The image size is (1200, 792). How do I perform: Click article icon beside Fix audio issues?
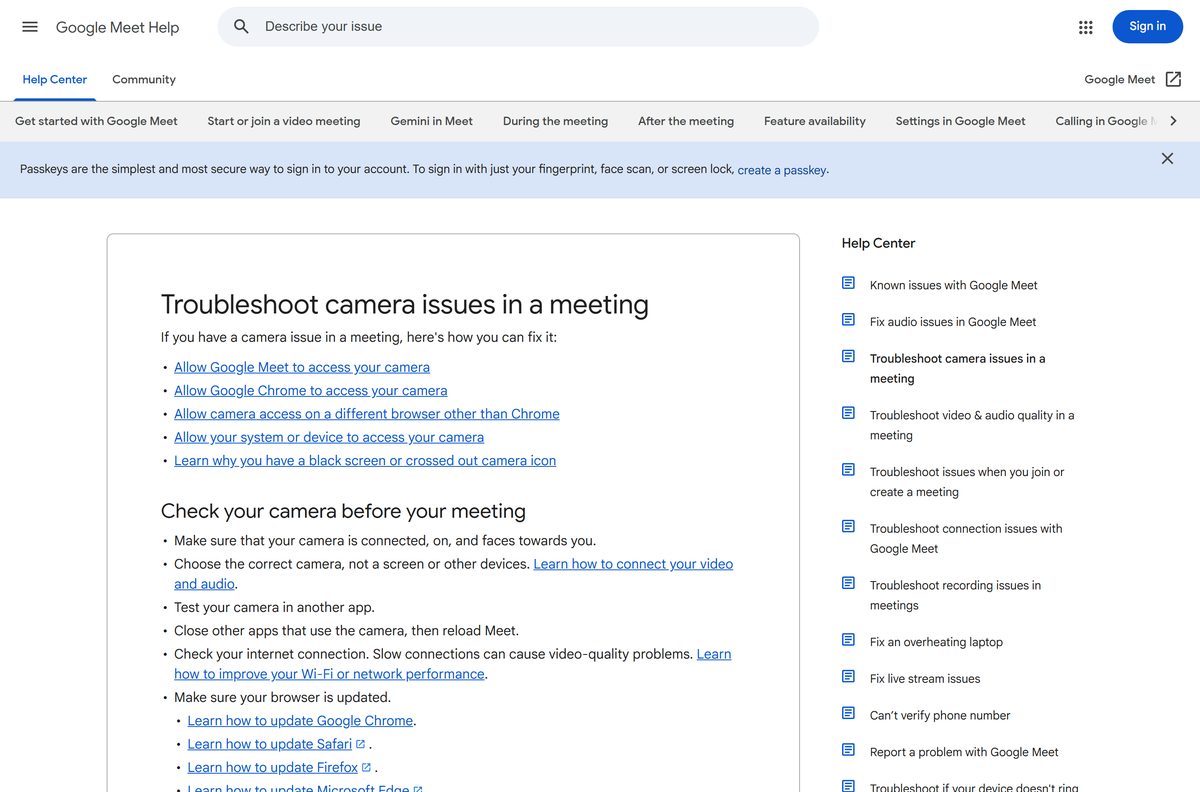(848, 320)
